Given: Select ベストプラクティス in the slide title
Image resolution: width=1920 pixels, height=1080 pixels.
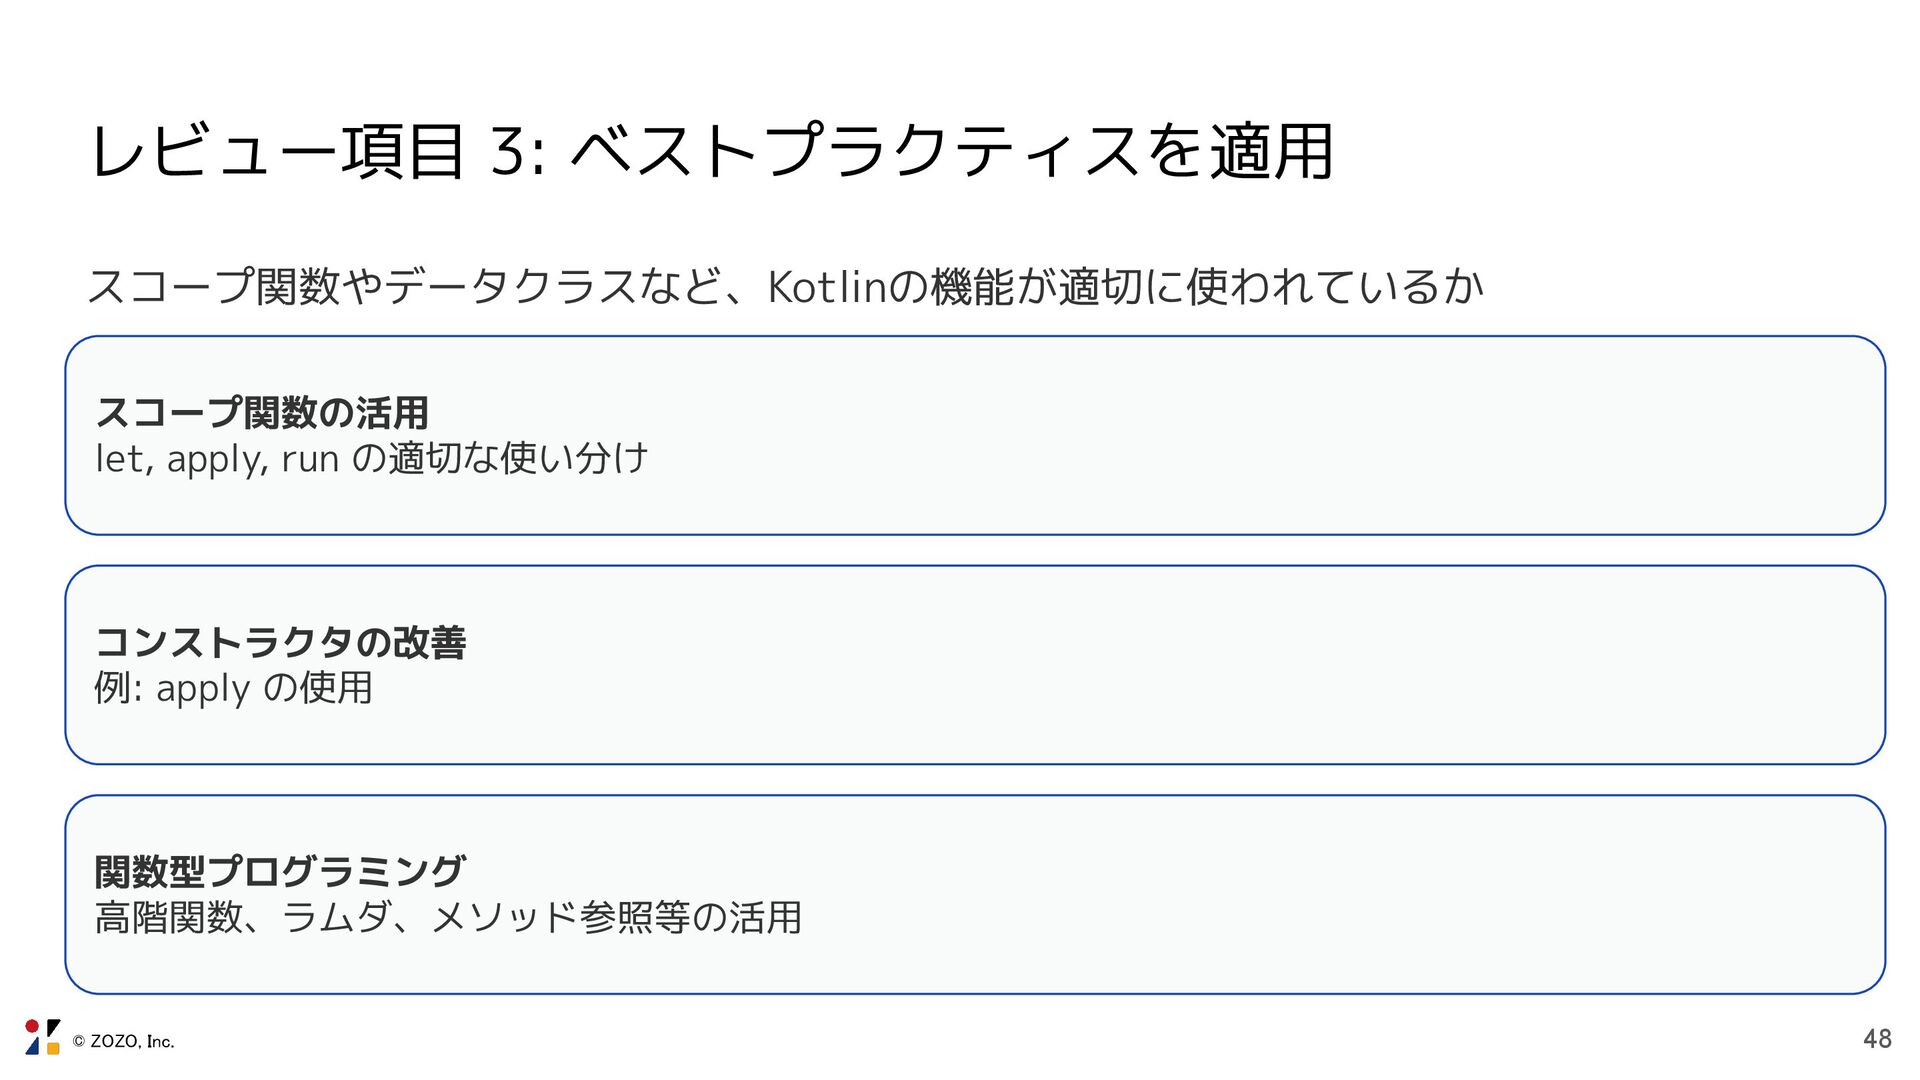Looking at the screenshot, I should tap(855, 153).
